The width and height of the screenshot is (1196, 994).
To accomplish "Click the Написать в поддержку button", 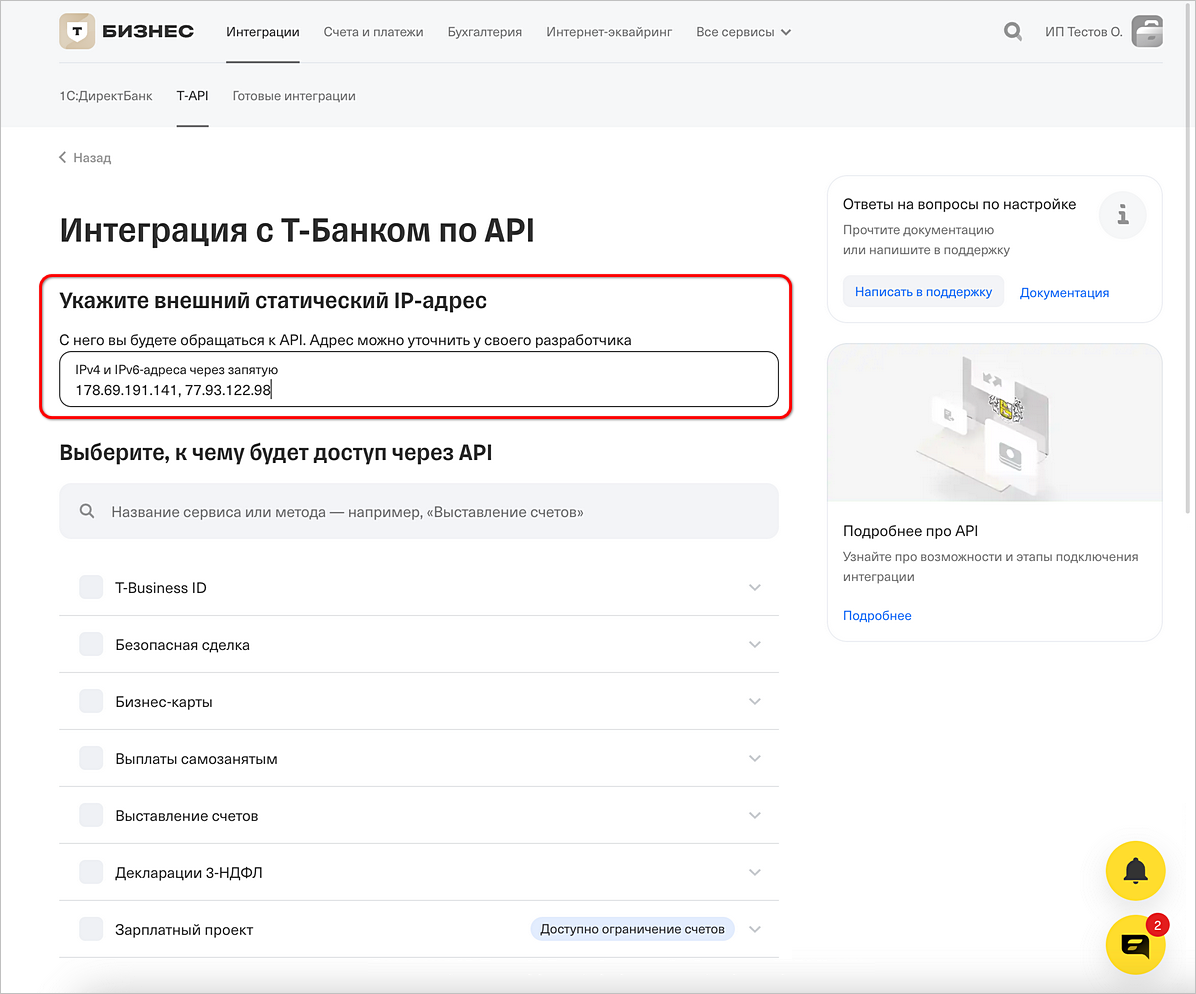I will (x=923, y=291).
